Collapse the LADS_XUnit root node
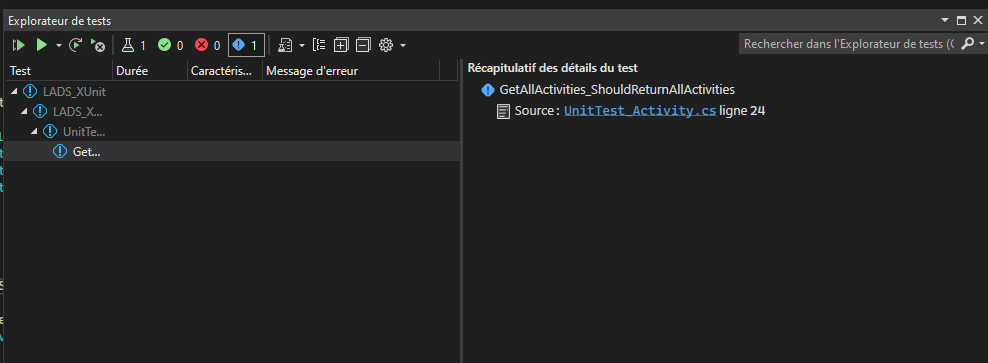This screenshot has width=988, height=363. (x=14, y=91)
